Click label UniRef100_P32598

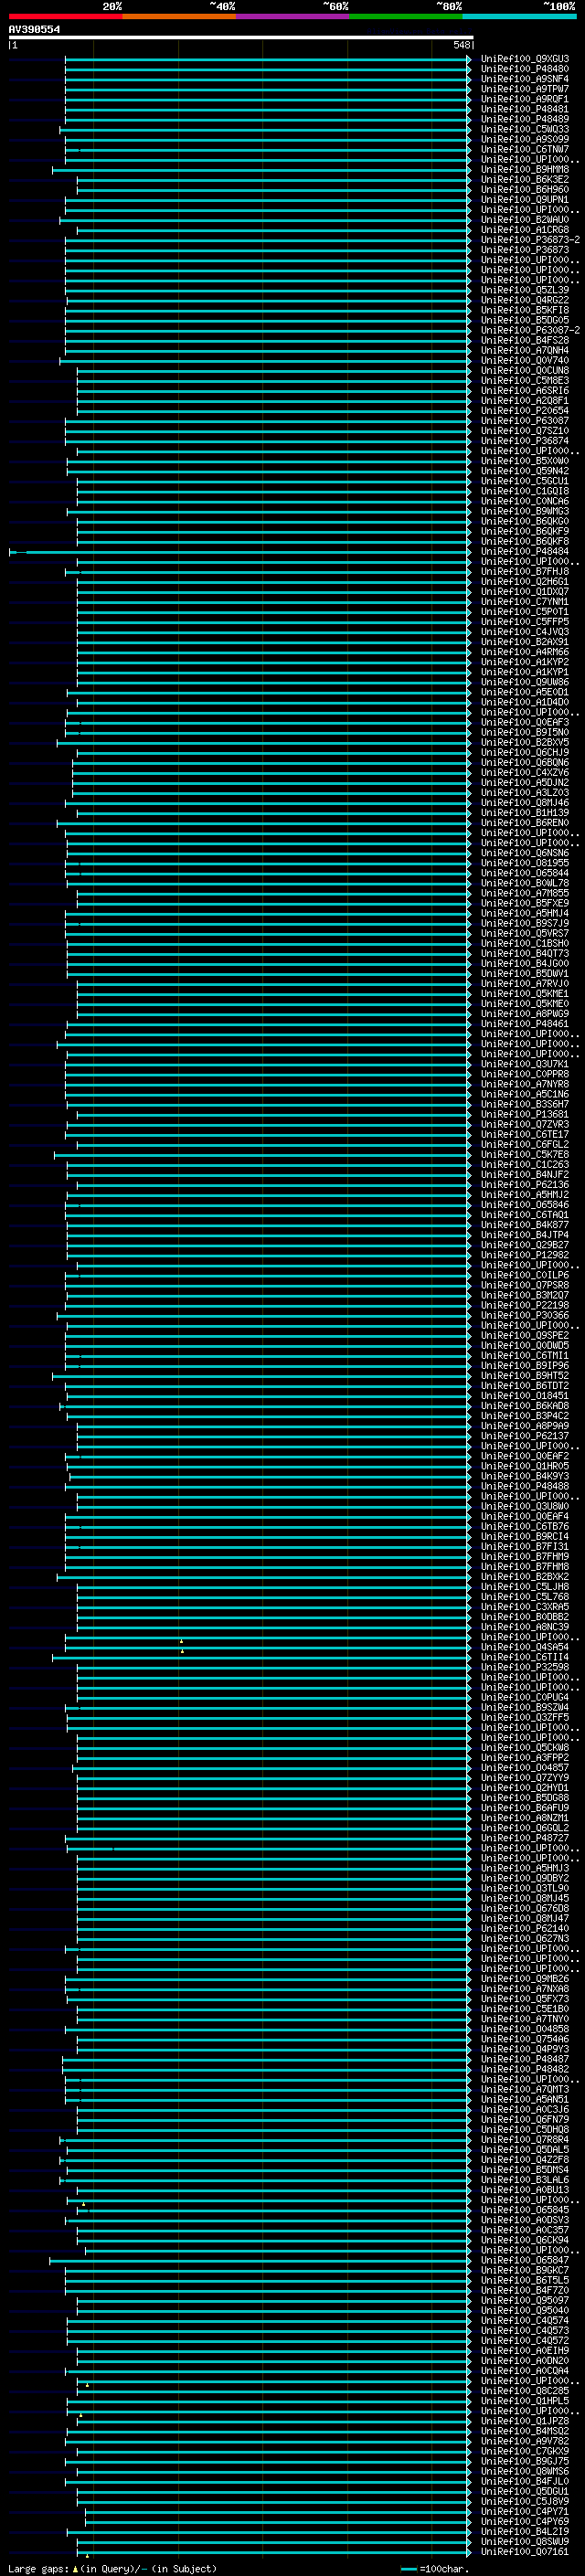pyautogui.click(x=525, y=1667)
